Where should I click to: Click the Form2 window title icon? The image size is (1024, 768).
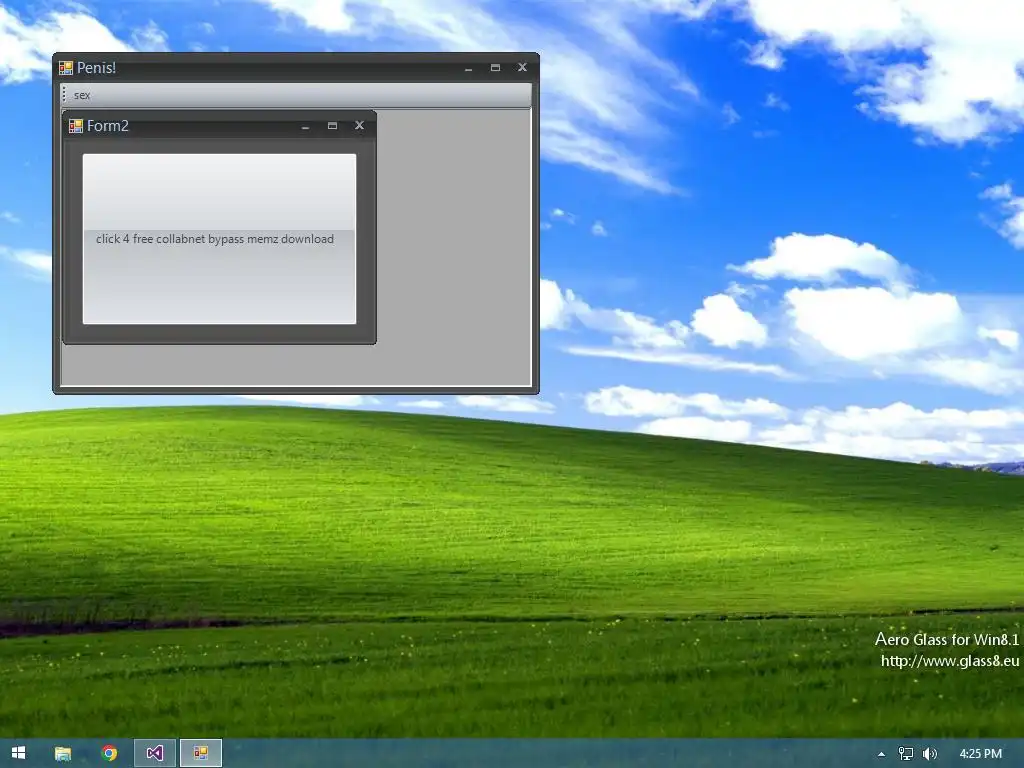coord(76,126)
